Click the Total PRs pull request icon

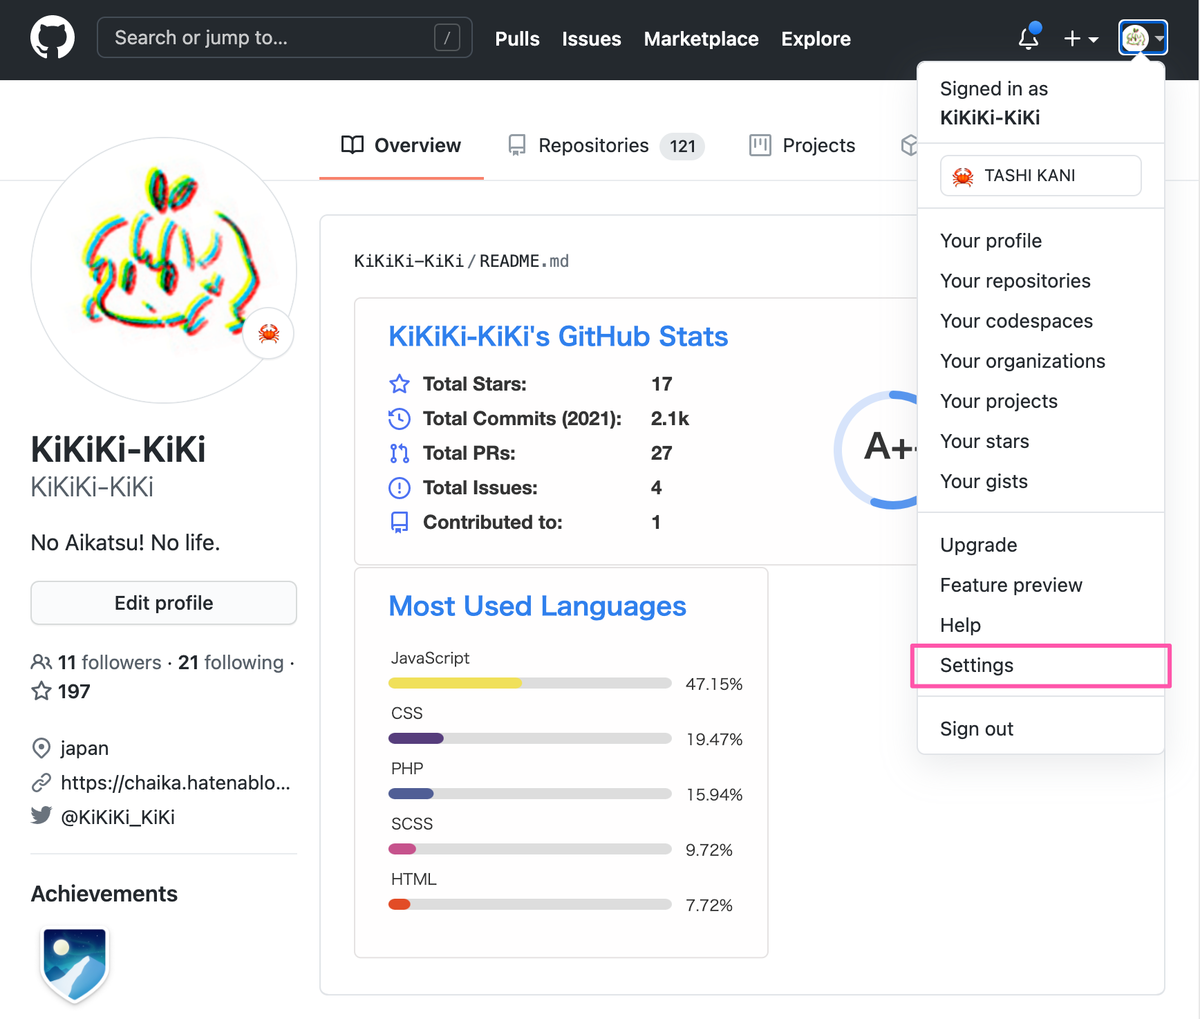tap(399, 453)
